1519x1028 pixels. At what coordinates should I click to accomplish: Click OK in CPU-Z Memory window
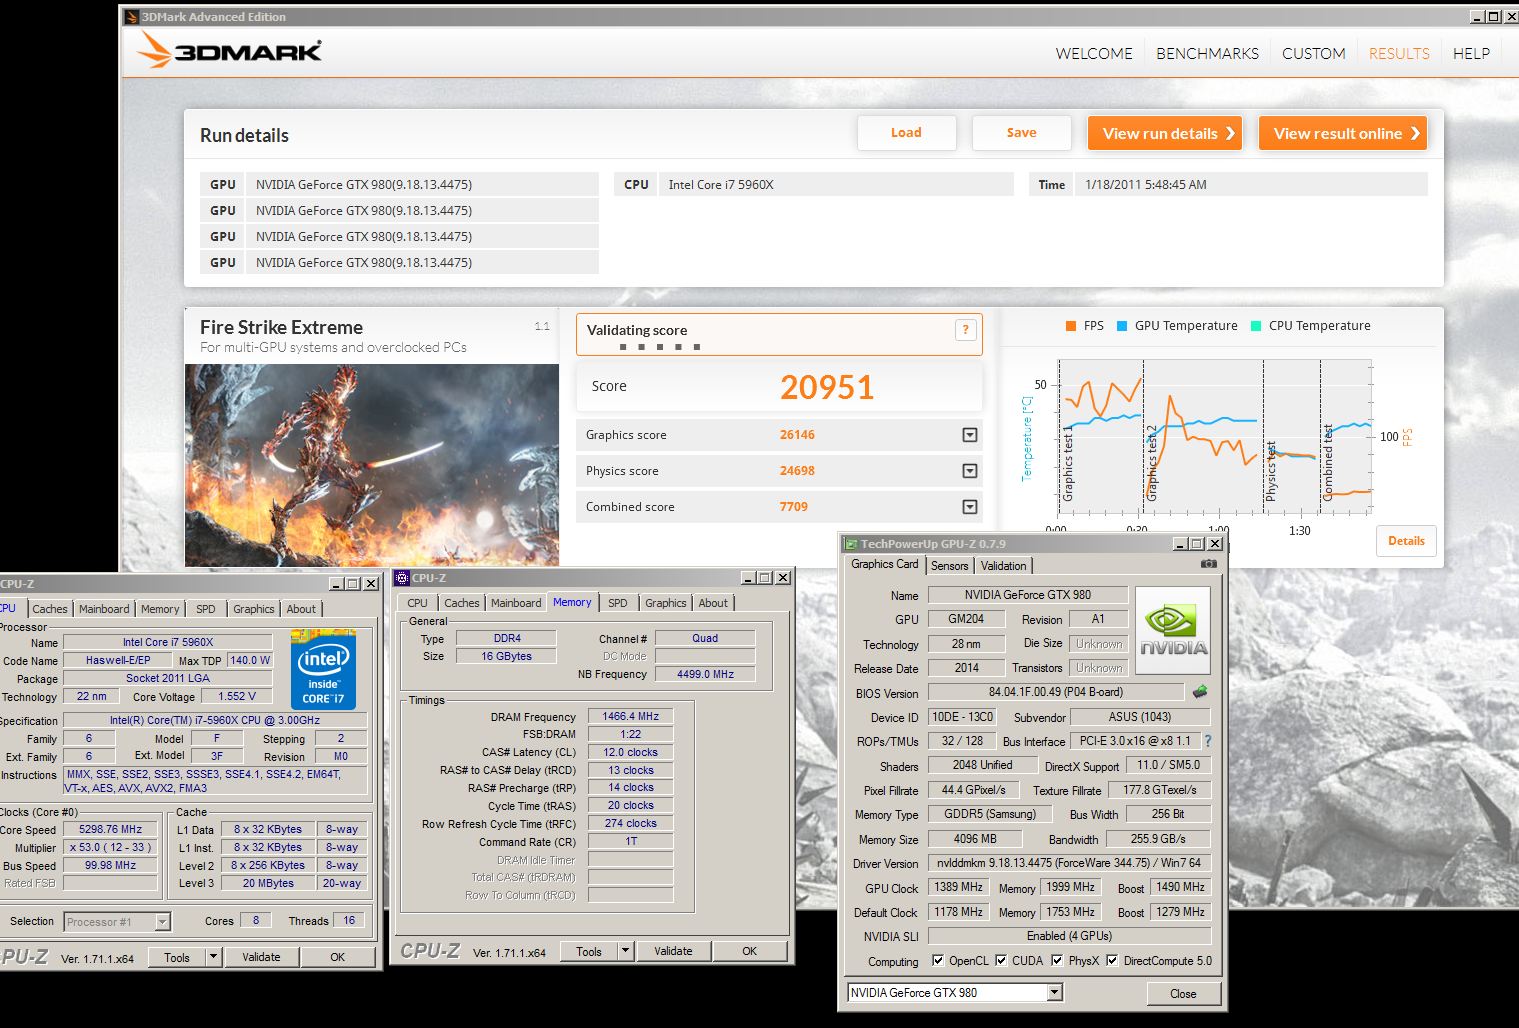[x=750, y=951]
